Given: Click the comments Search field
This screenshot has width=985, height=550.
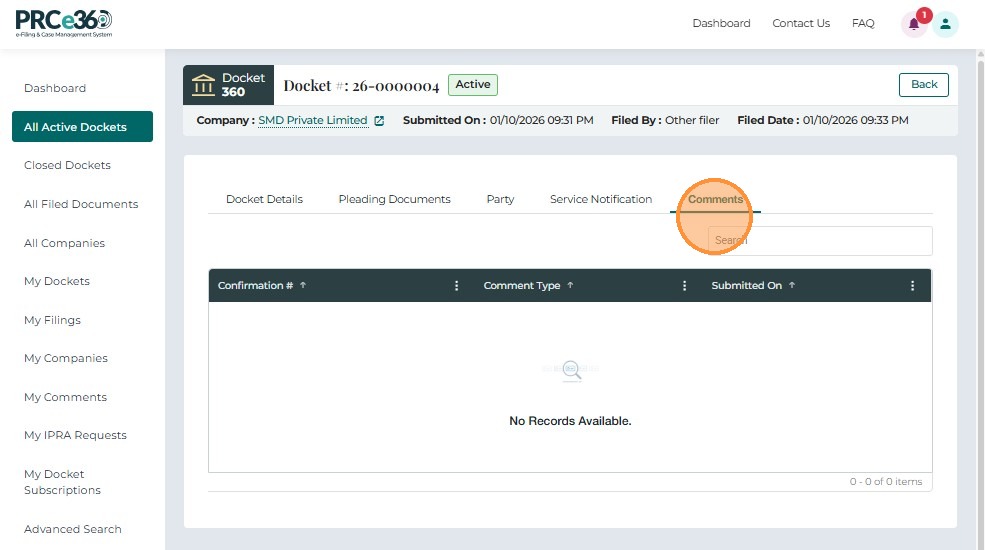Looking at the screenshot, I should [x=820, y=240].
